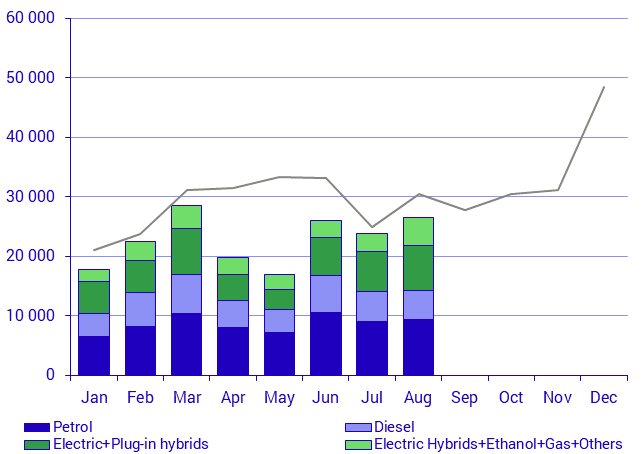Click the '30 000' y-axis value
Screen dimensions: 643x454
pos(30,196)
